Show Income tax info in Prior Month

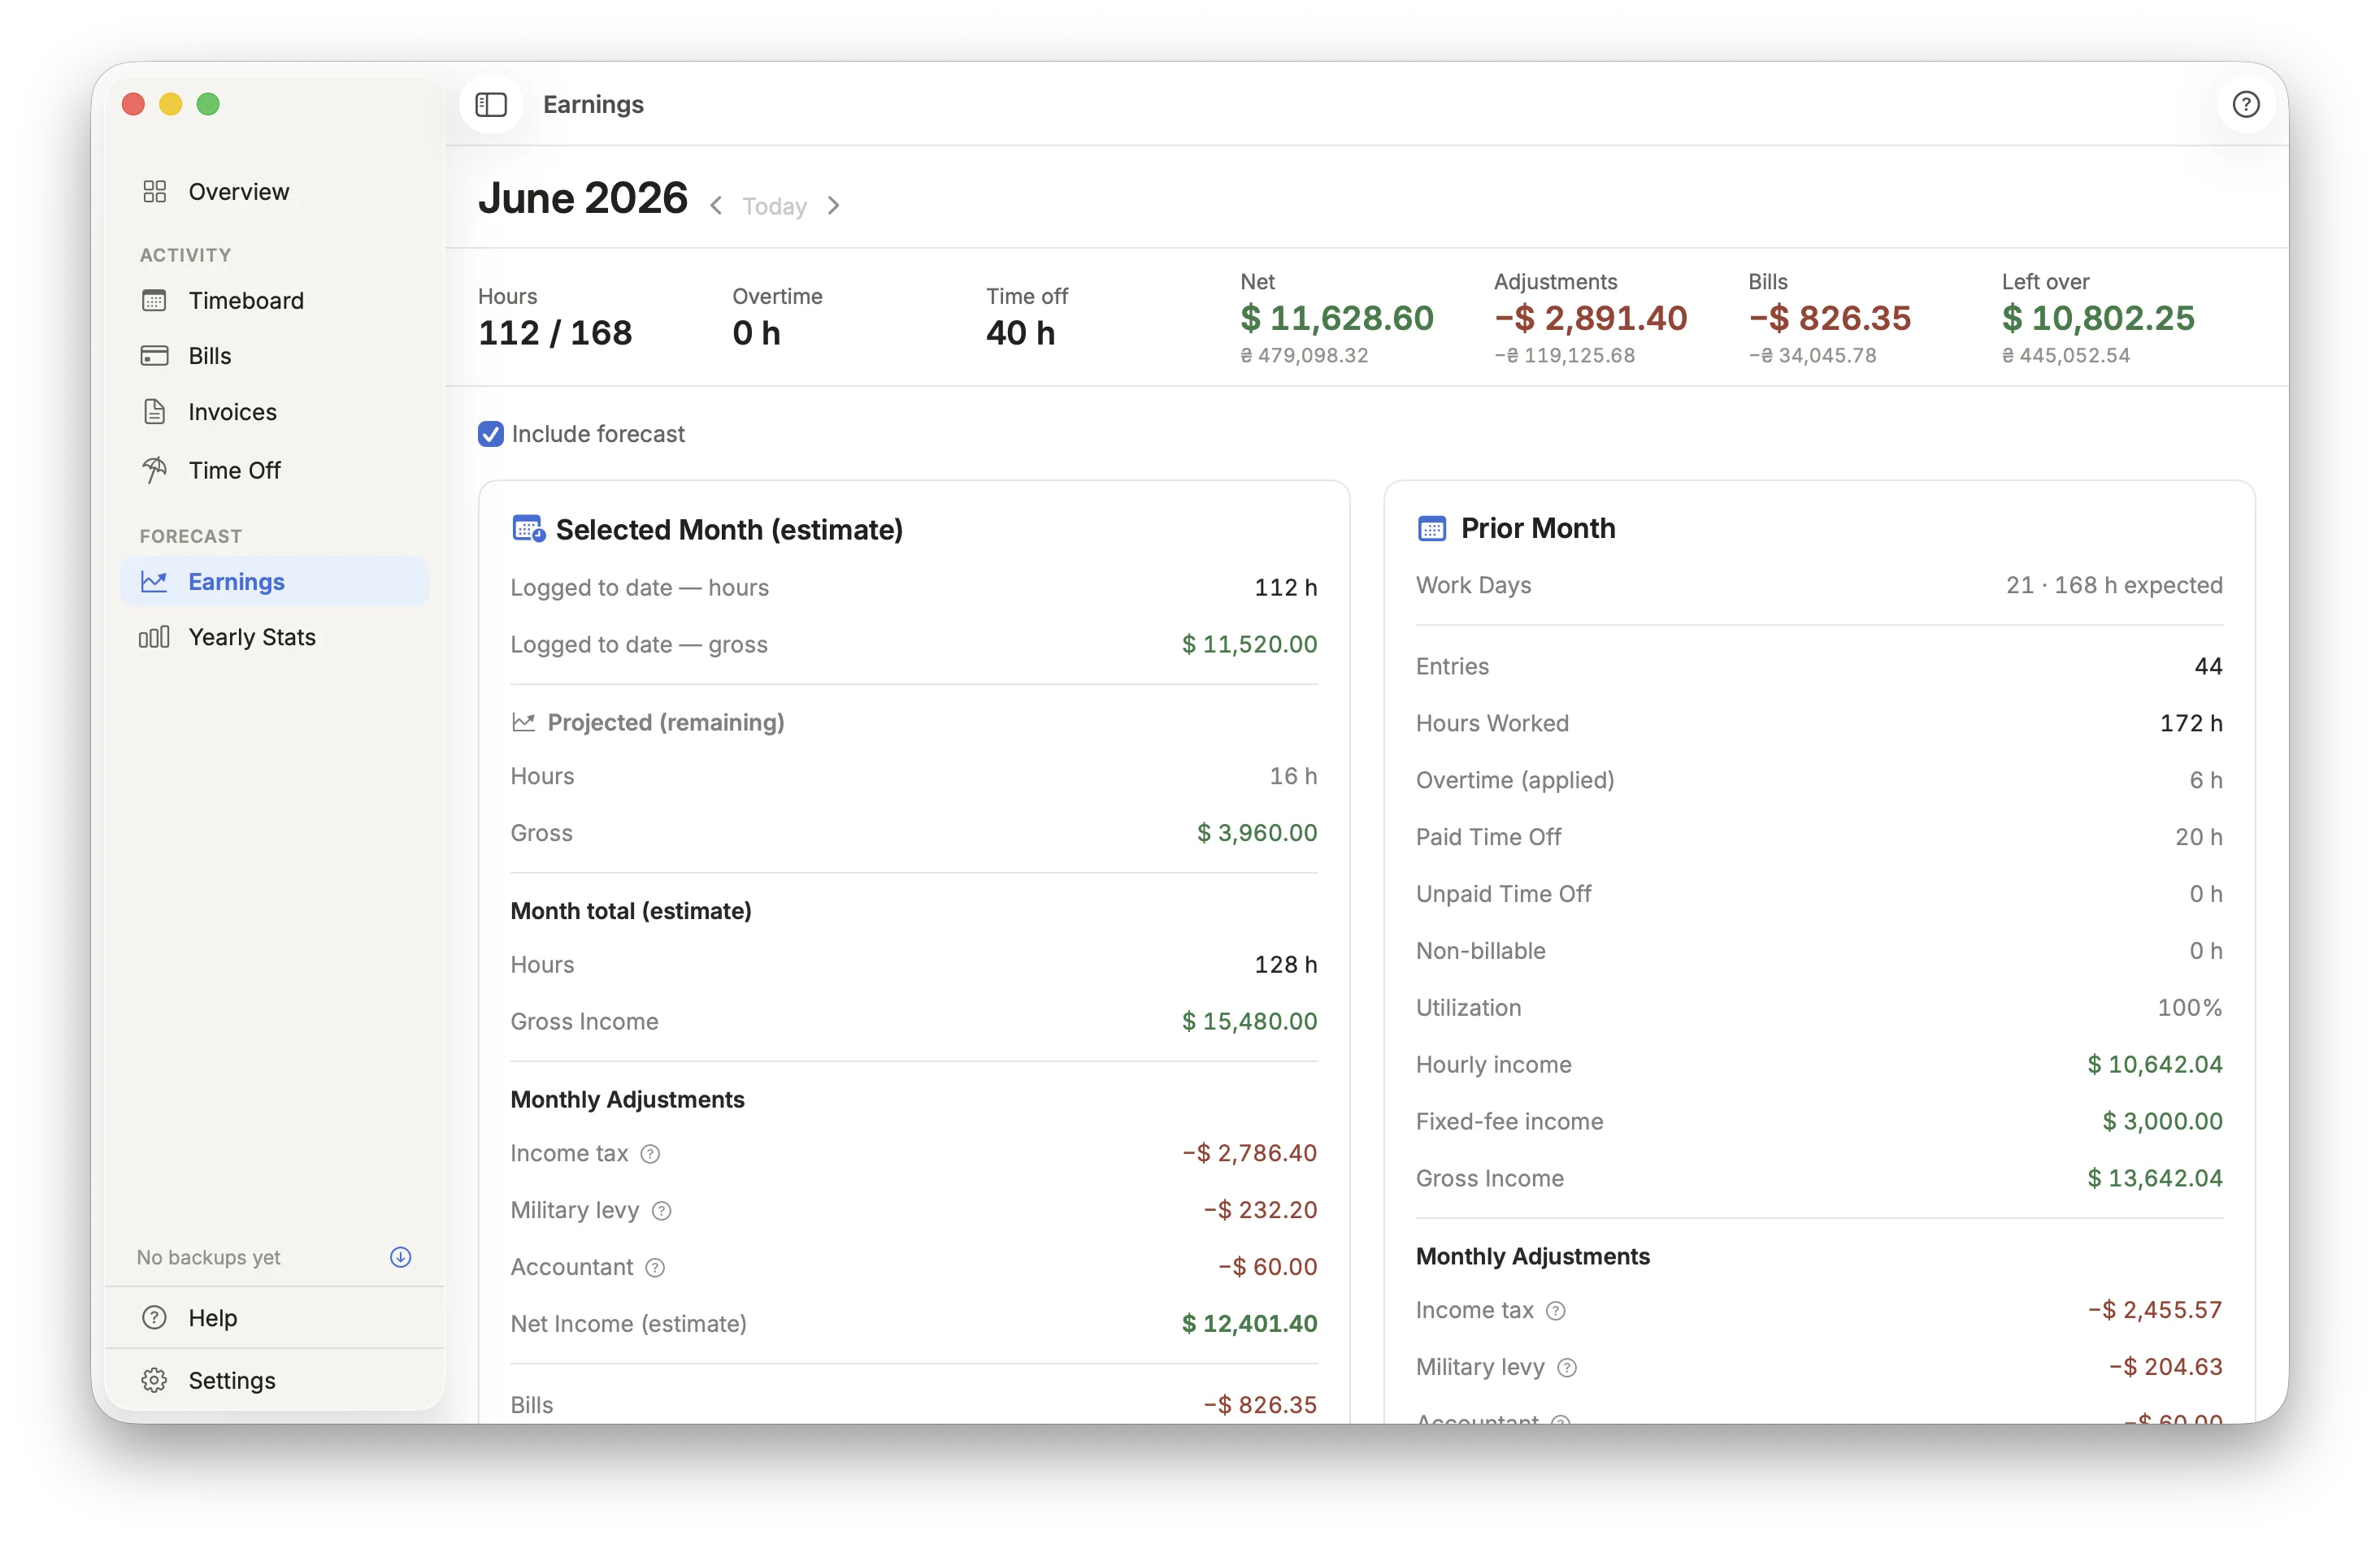click(1555, 1311)
